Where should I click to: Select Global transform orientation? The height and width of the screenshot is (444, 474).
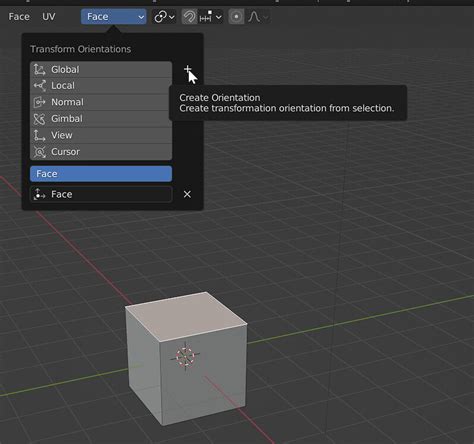click(x=101, y=69)
